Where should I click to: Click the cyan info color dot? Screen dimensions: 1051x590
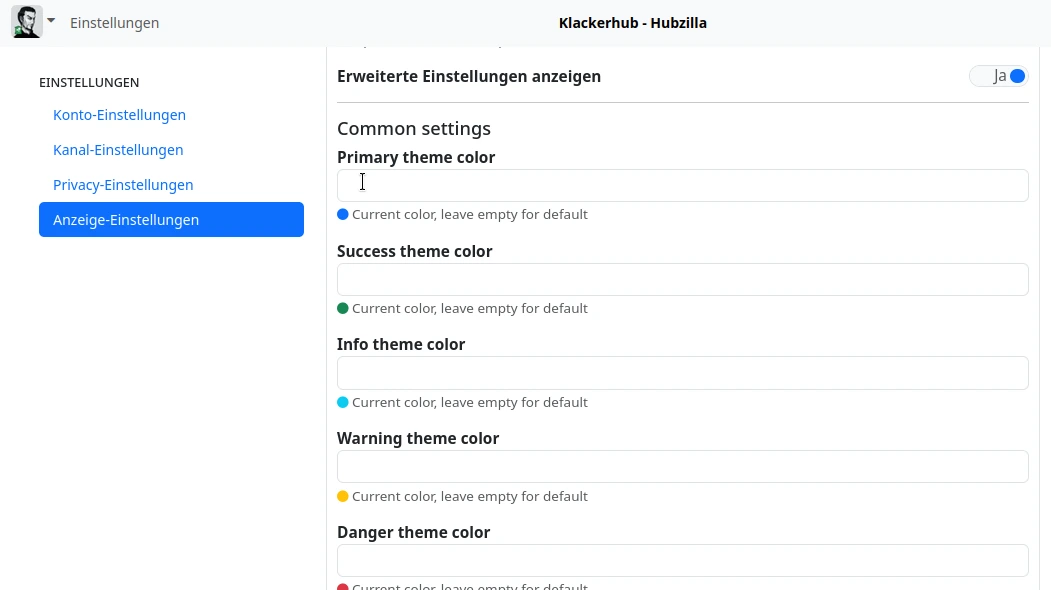(x=343, y=402)
